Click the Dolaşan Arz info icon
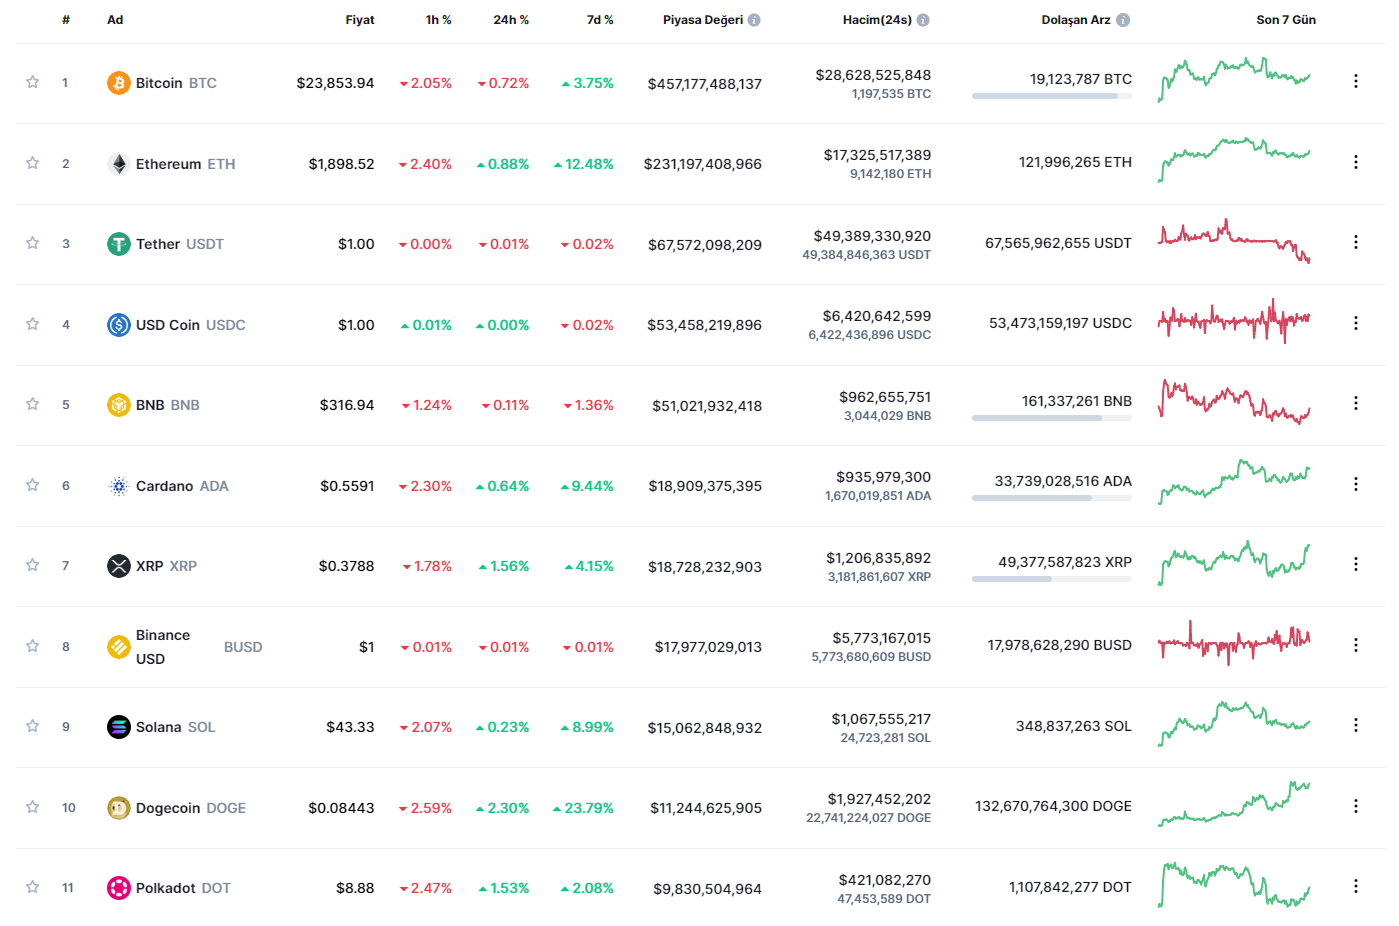The height and width of the screenshot is (926, 1399). click(x=1125, y=18)
